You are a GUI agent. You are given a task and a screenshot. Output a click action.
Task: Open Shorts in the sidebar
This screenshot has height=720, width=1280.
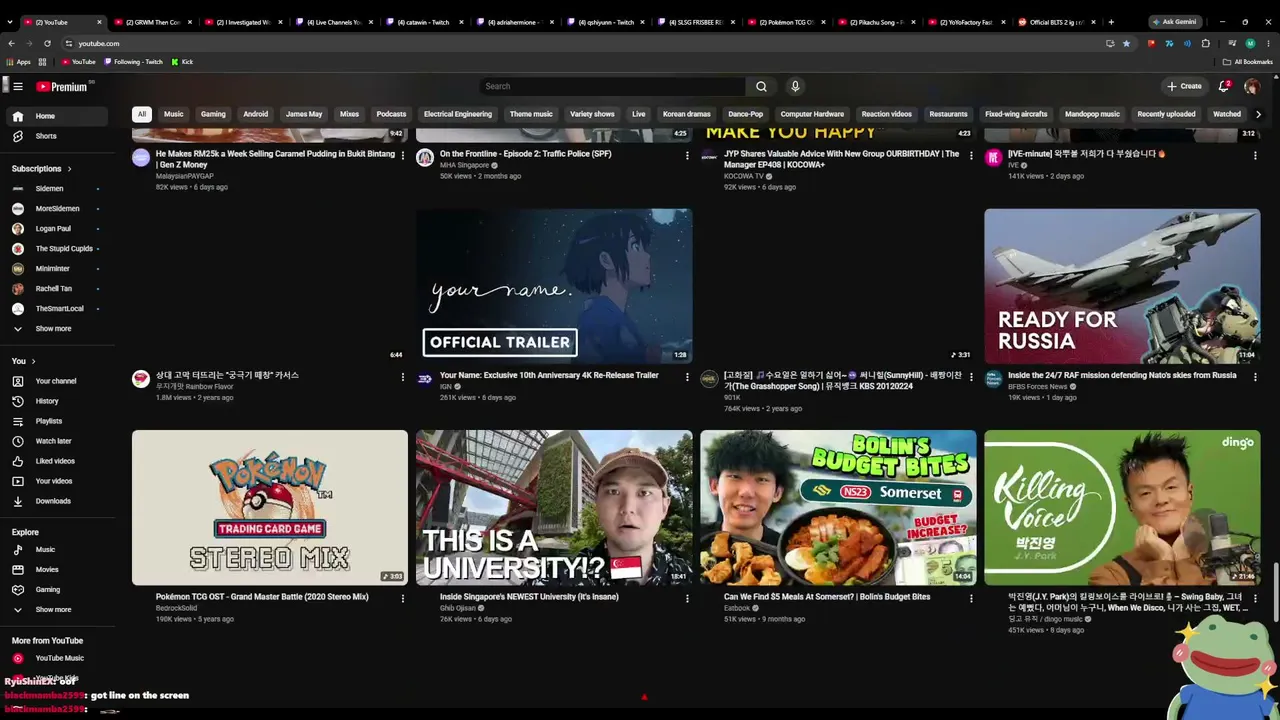[56, 136]
